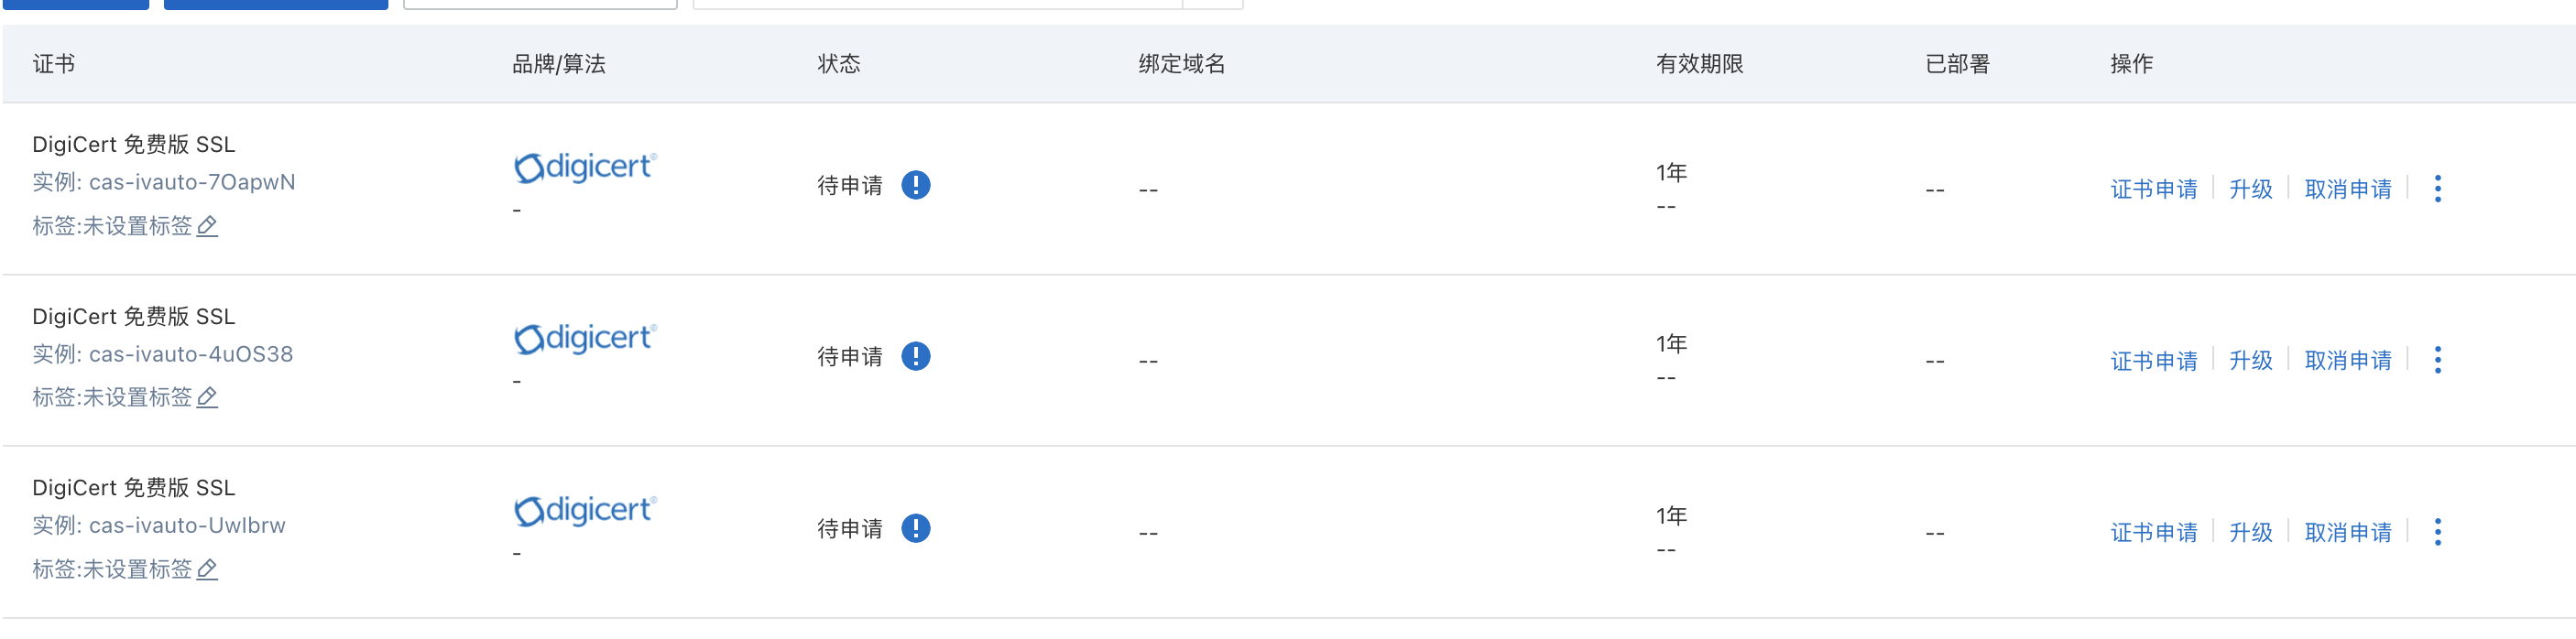Click 取消申请 for cas-ivauto-UwIbrw
This screenshot has width=2576, height=639.
coord(2347,532)
